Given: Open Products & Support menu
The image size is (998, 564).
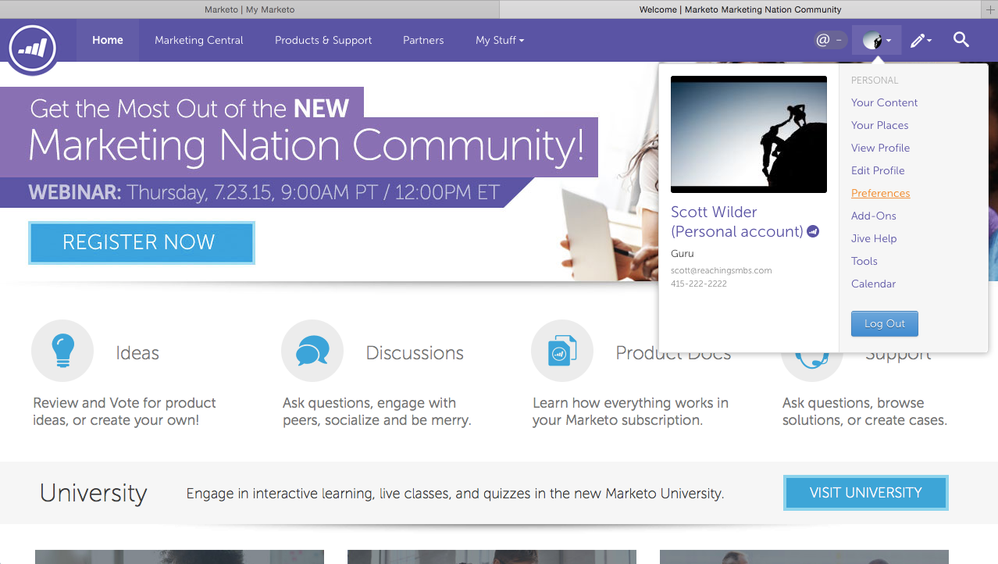Looking at the screenshot, I should (323, 40).
